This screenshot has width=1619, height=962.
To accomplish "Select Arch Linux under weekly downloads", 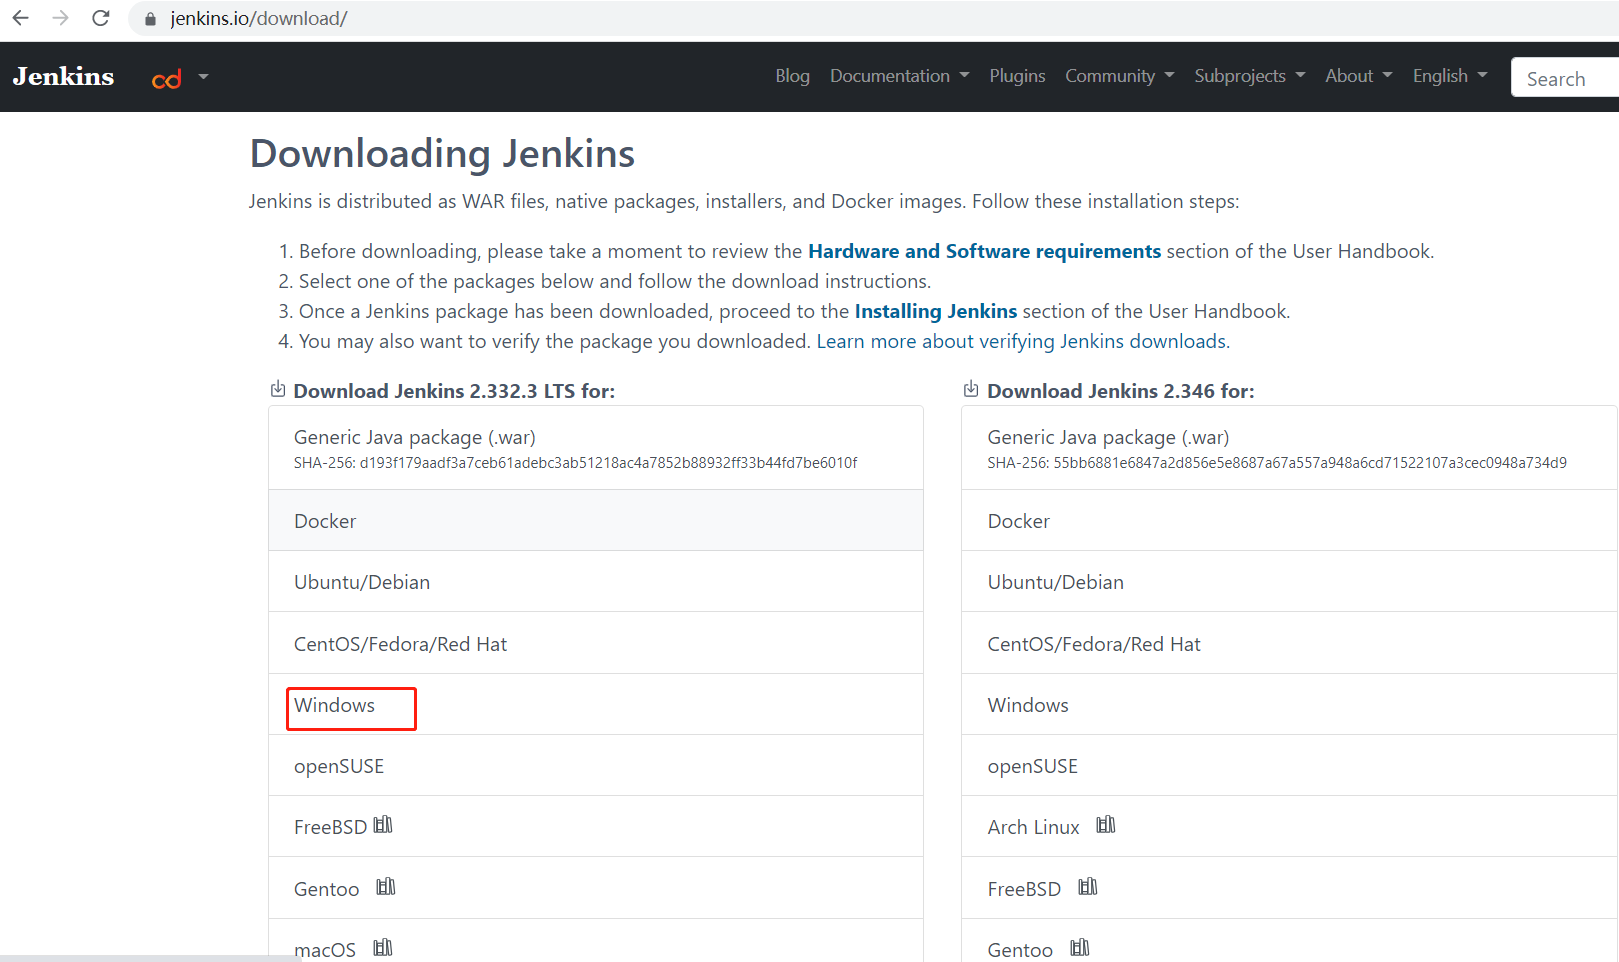I will pyautogui.click(x=1290, y=827).
